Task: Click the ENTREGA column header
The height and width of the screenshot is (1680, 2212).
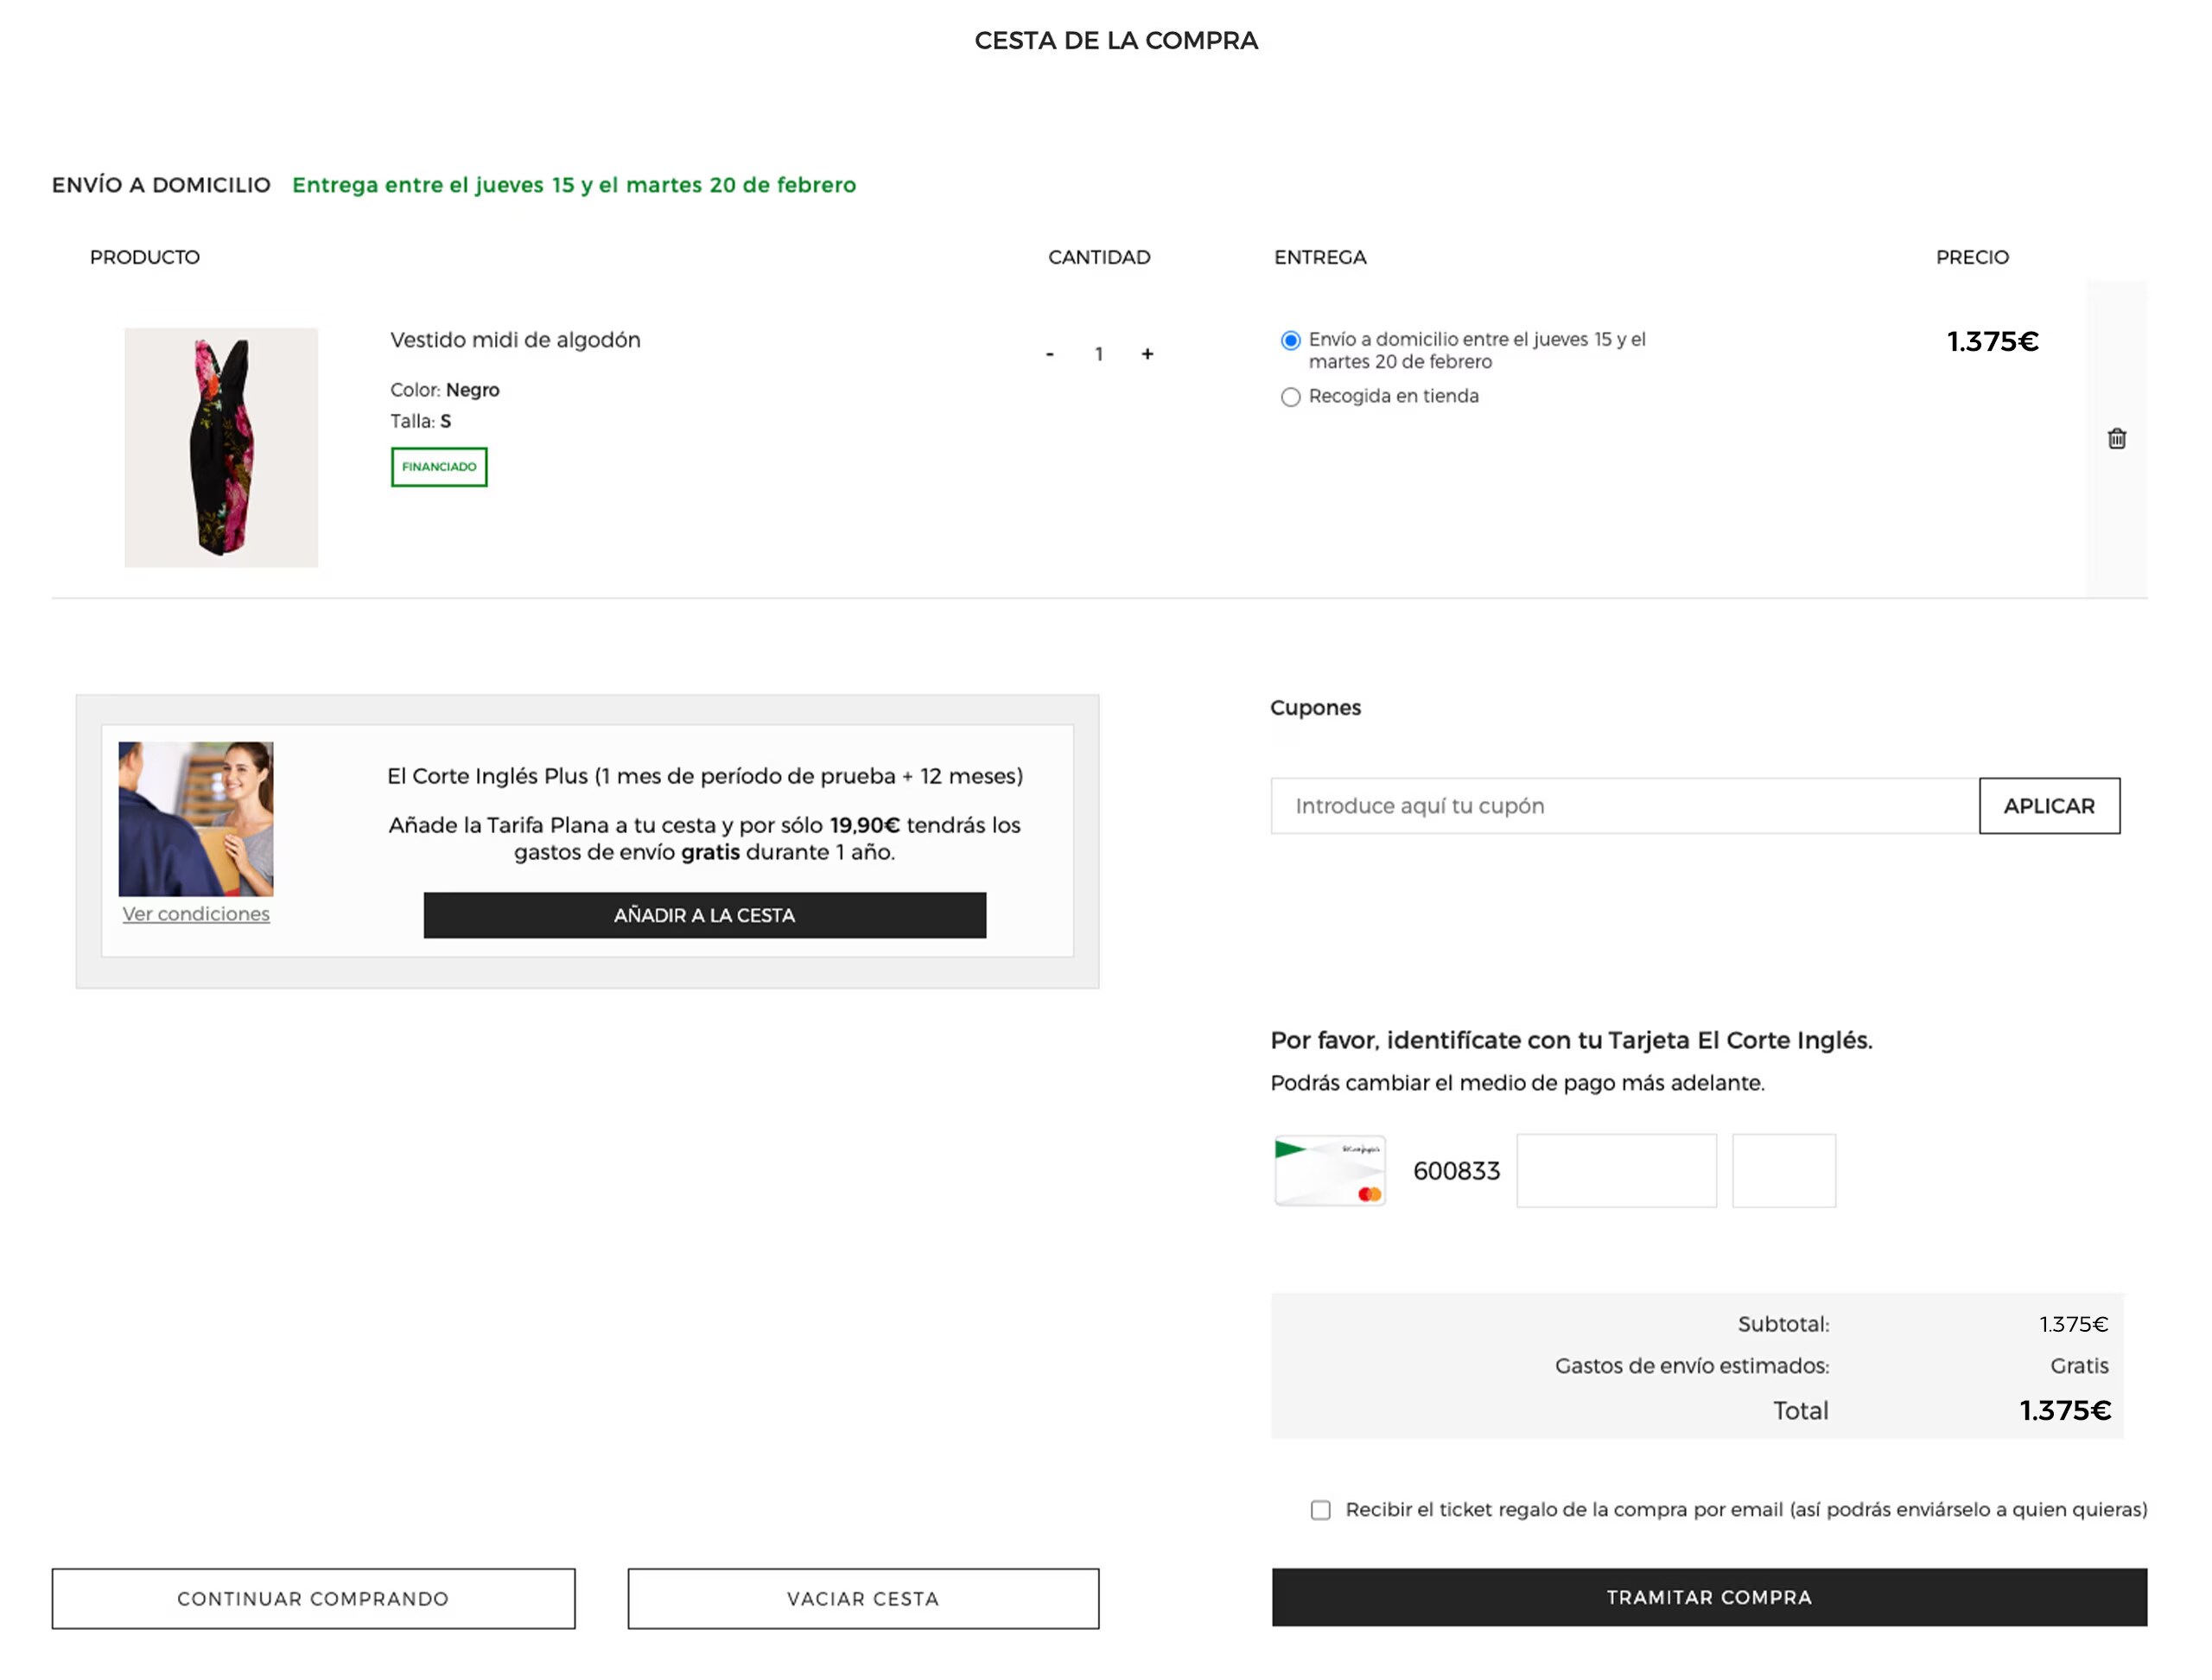Action: [1320, 257]
